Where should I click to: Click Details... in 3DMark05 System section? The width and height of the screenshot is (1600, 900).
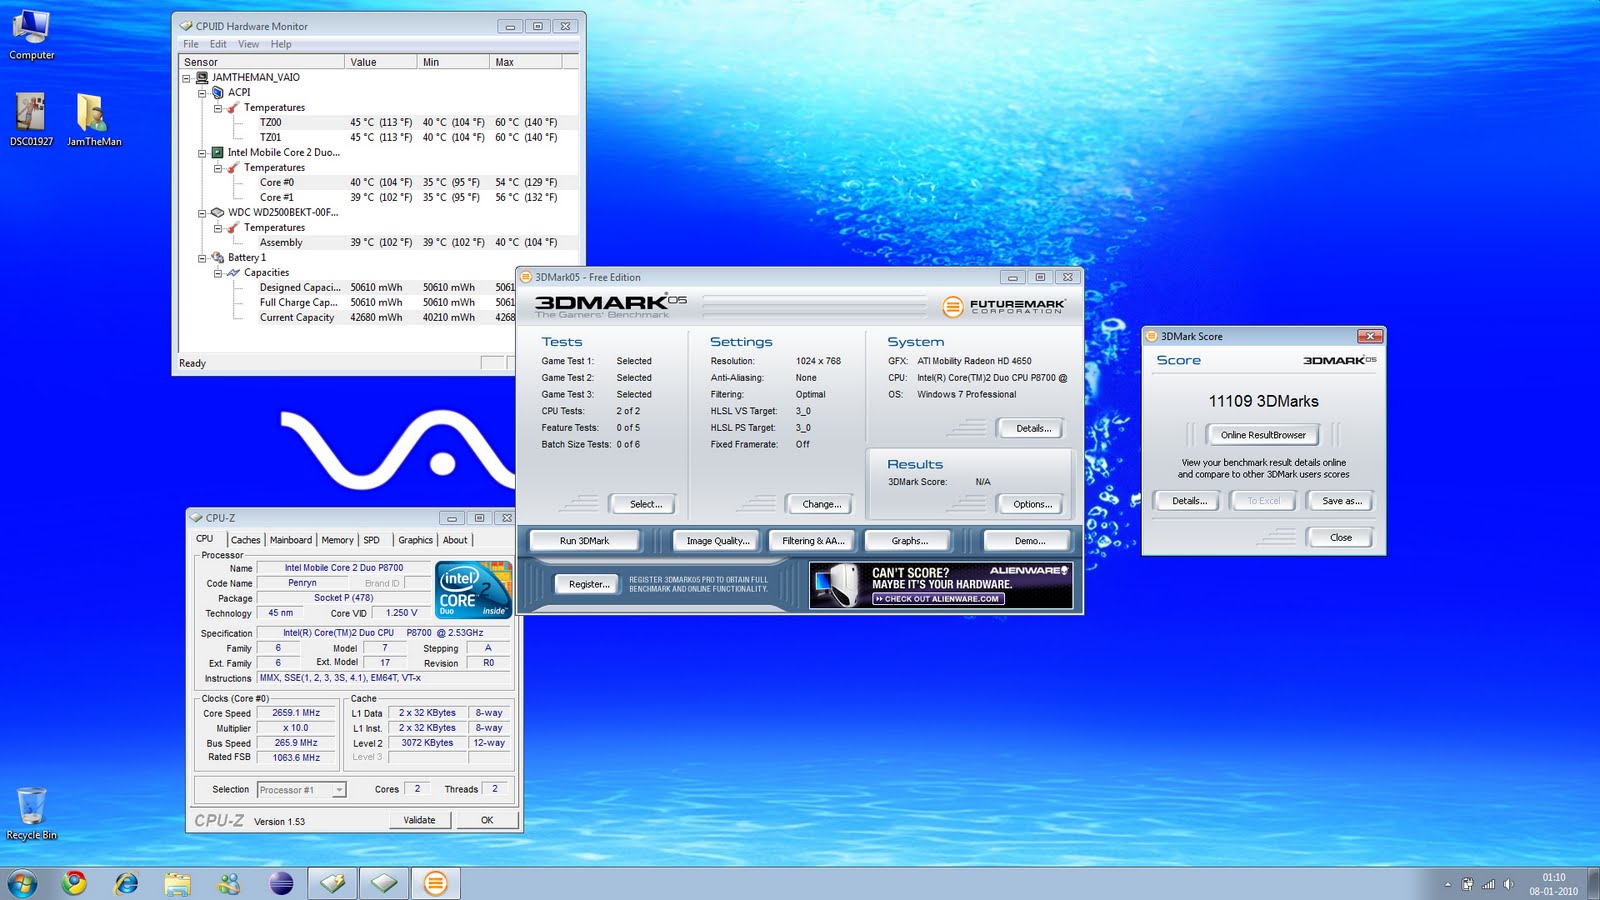pos(1033,428)
